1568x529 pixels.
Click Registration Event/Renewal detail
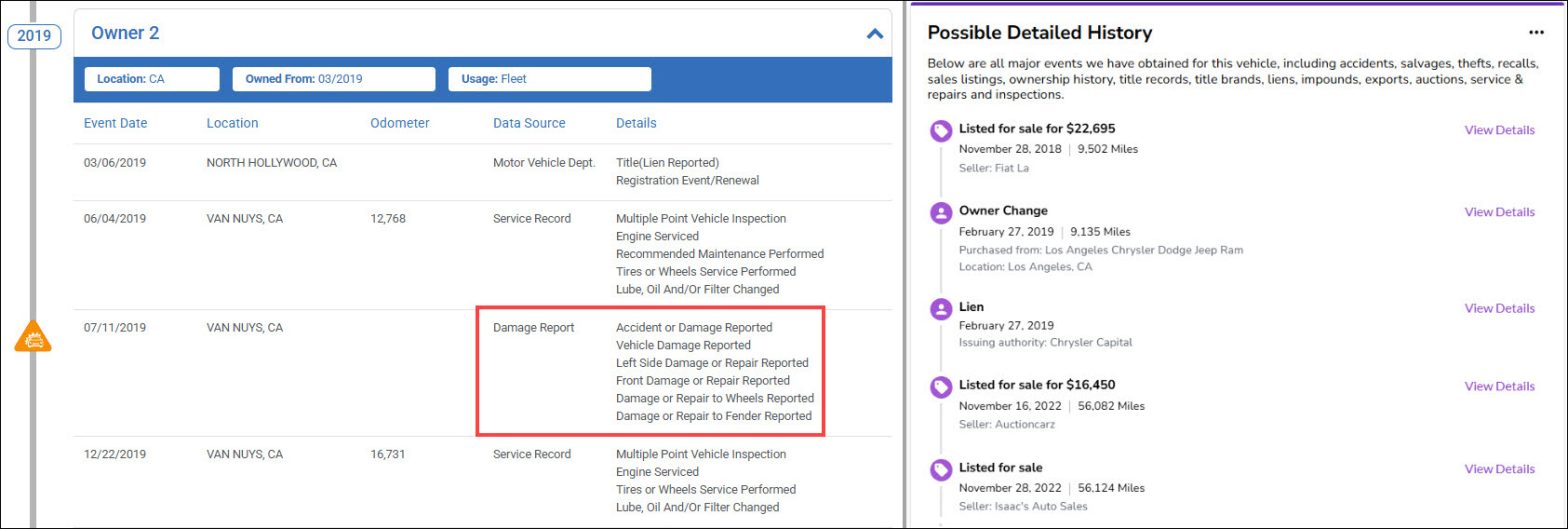pos(688,181)
